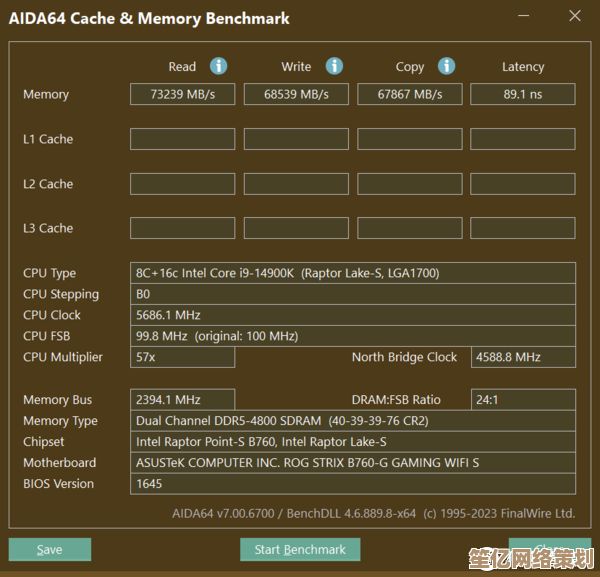Click the DRAM:FSB Ratio value 24:1
The height and width of the screenshot is (577, 600).
tap(523, 400)
